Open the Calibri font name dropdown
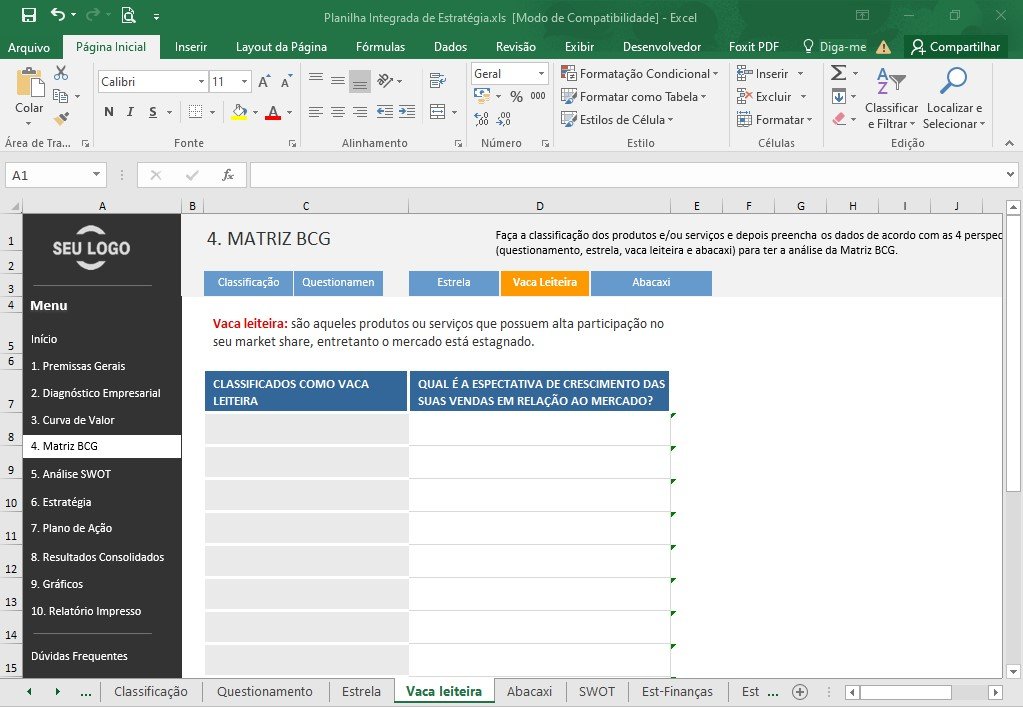The image size is (1023, 707). (201, 82)
